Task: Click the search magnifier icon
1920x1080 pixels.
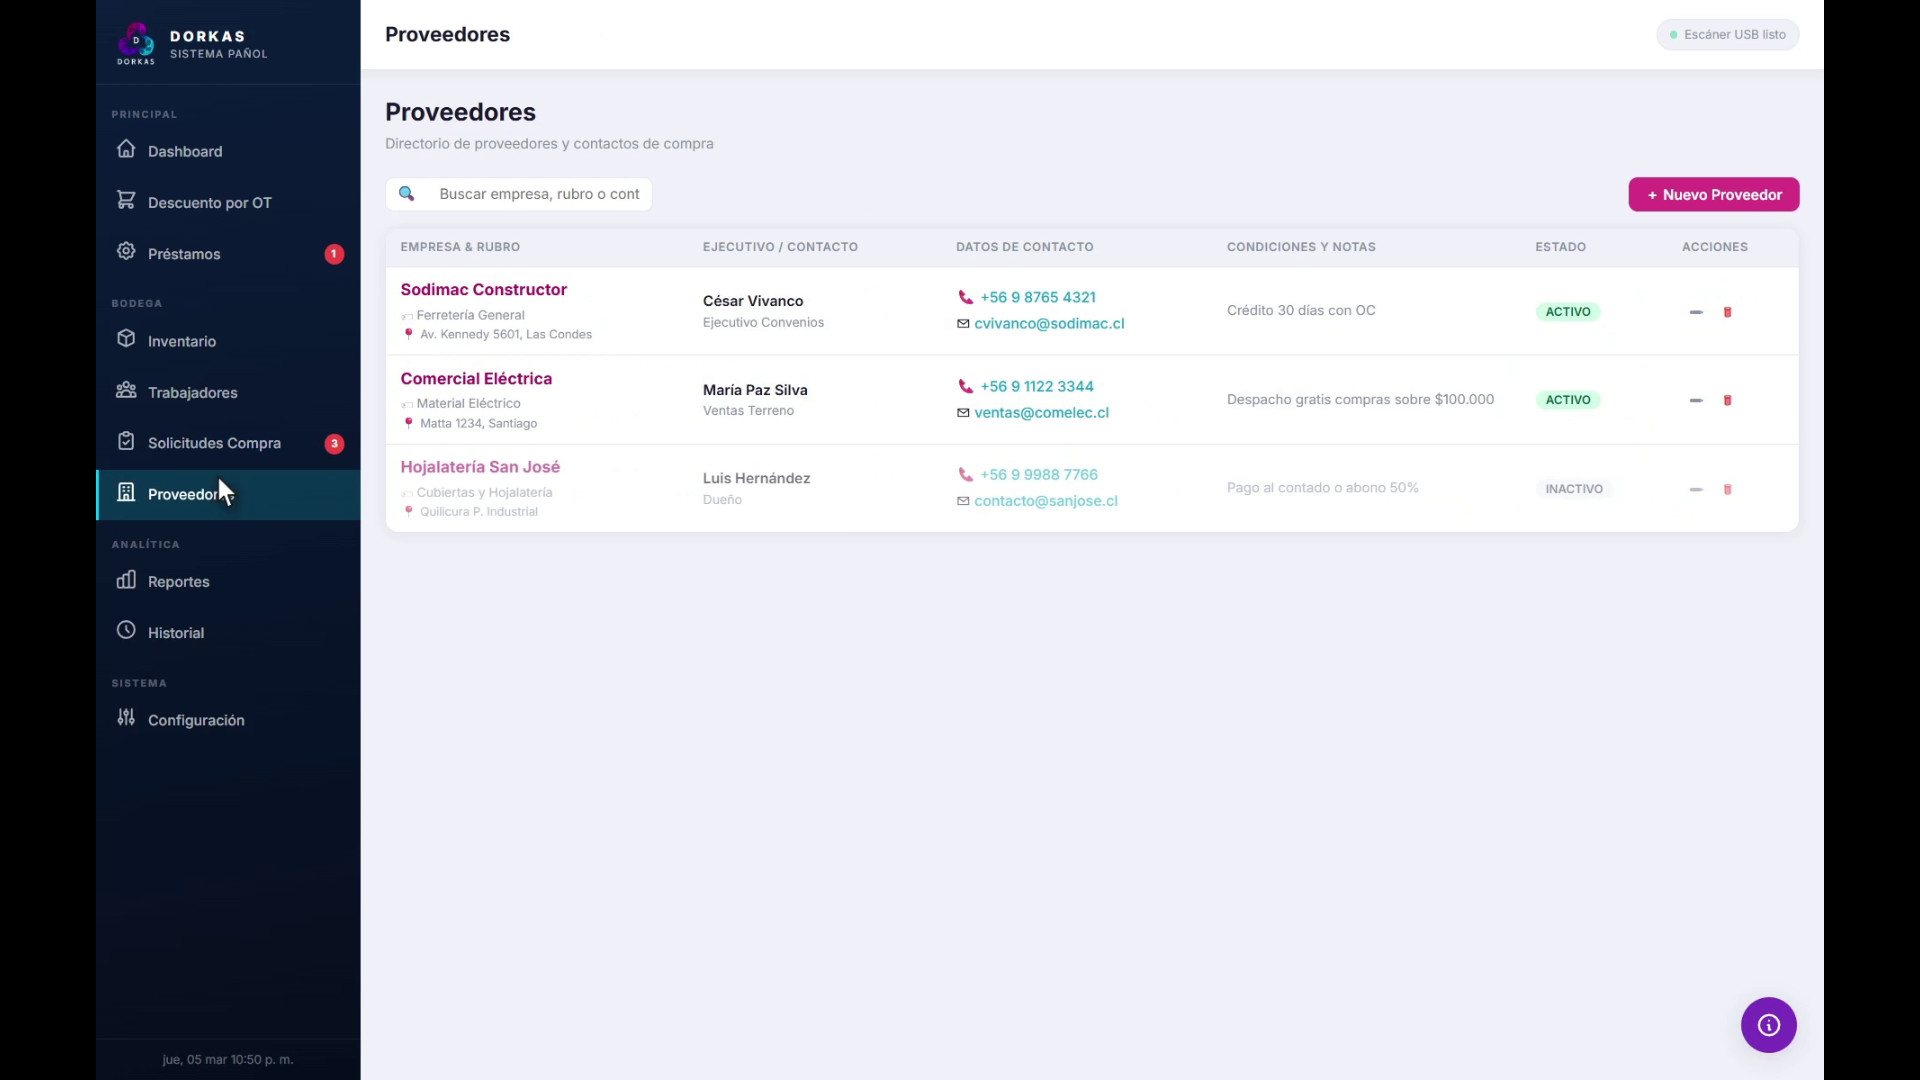Action: (x=407, y=194)
